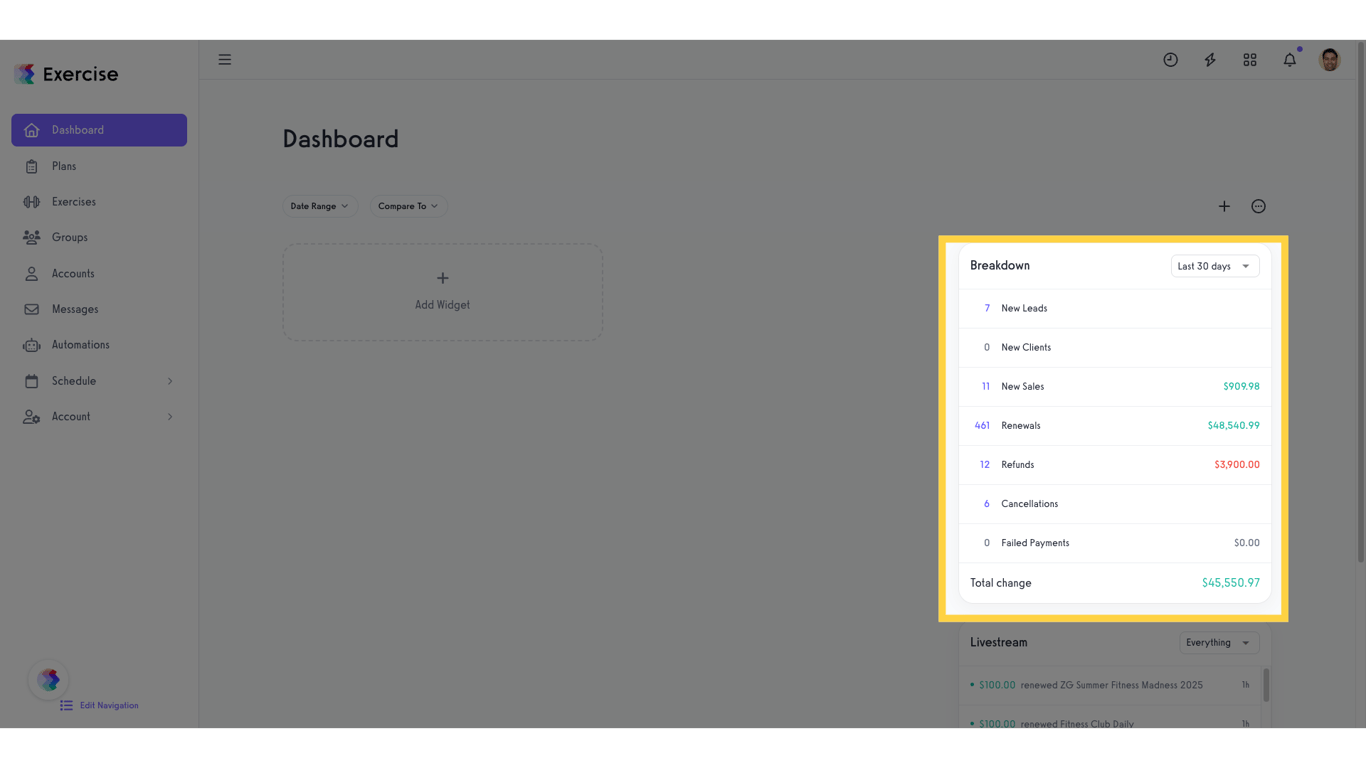Open the apps grid icon
This screenshot has width=1366, height=768.
1250,59
